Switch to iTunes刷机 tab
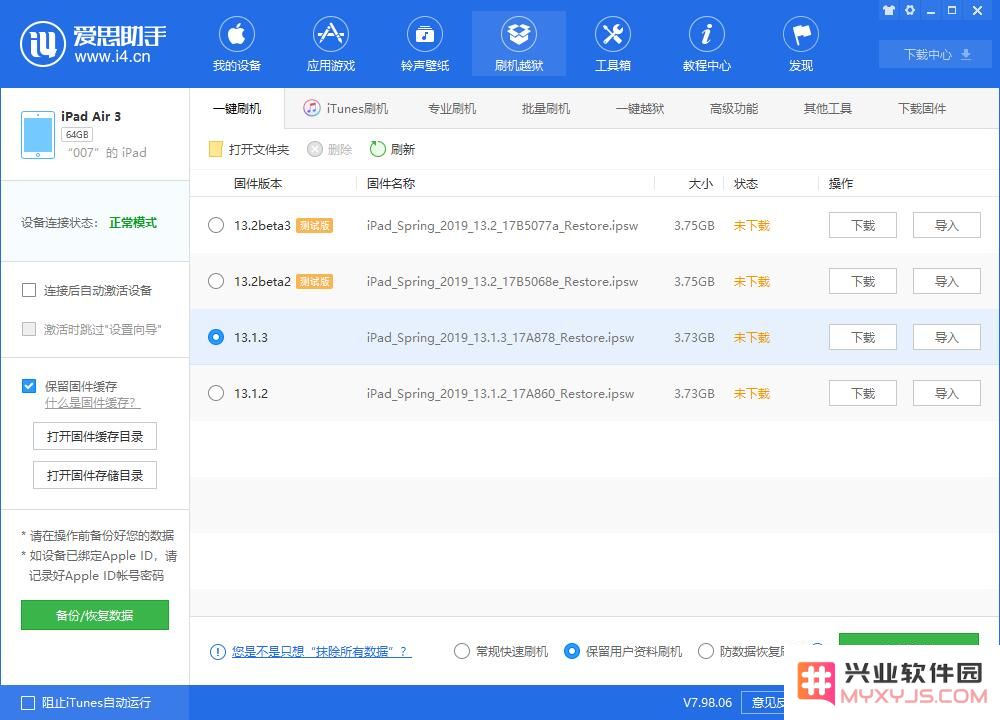 pos(345,109)
